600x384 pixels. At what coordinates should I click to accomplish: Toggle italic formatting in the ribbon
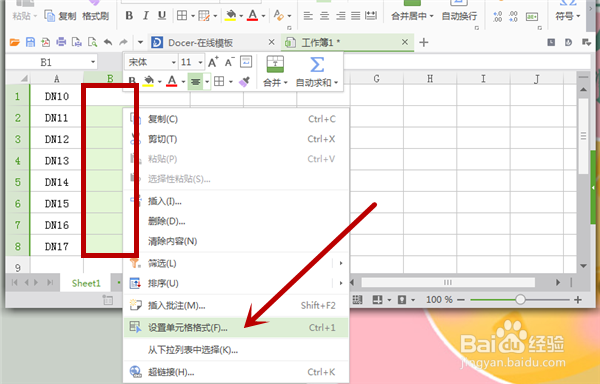pyautogui.click(x=145, y=16)
